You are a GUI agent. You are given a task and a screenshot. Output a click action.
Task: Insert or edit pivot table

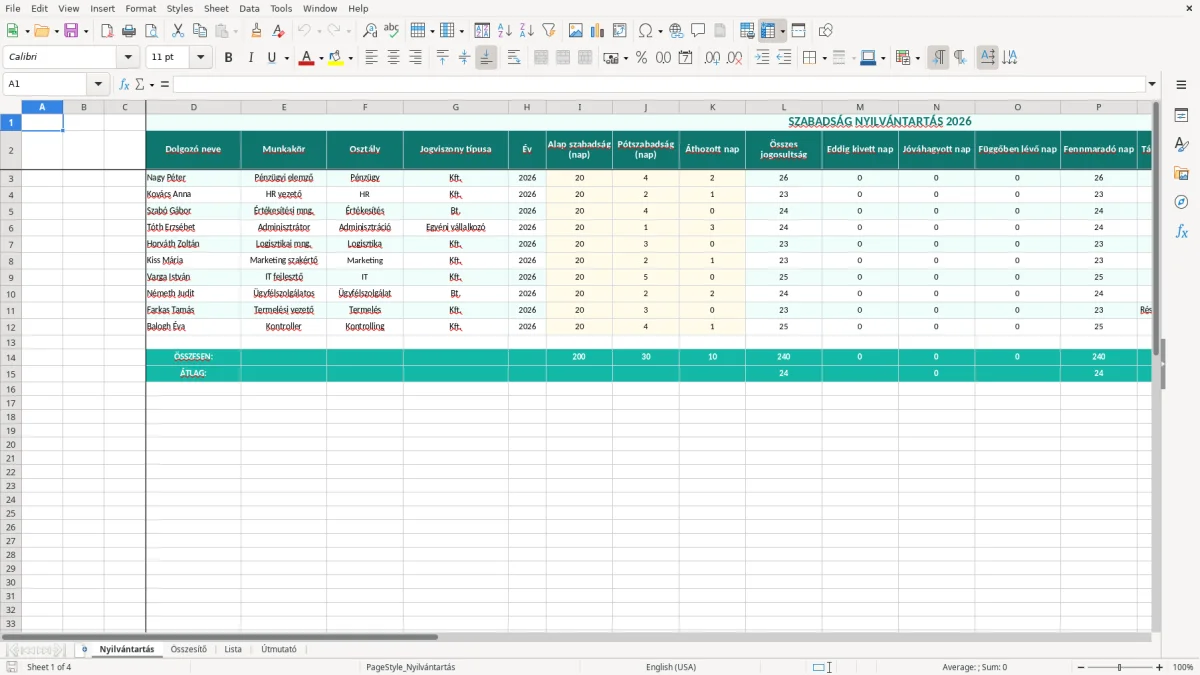620,31
